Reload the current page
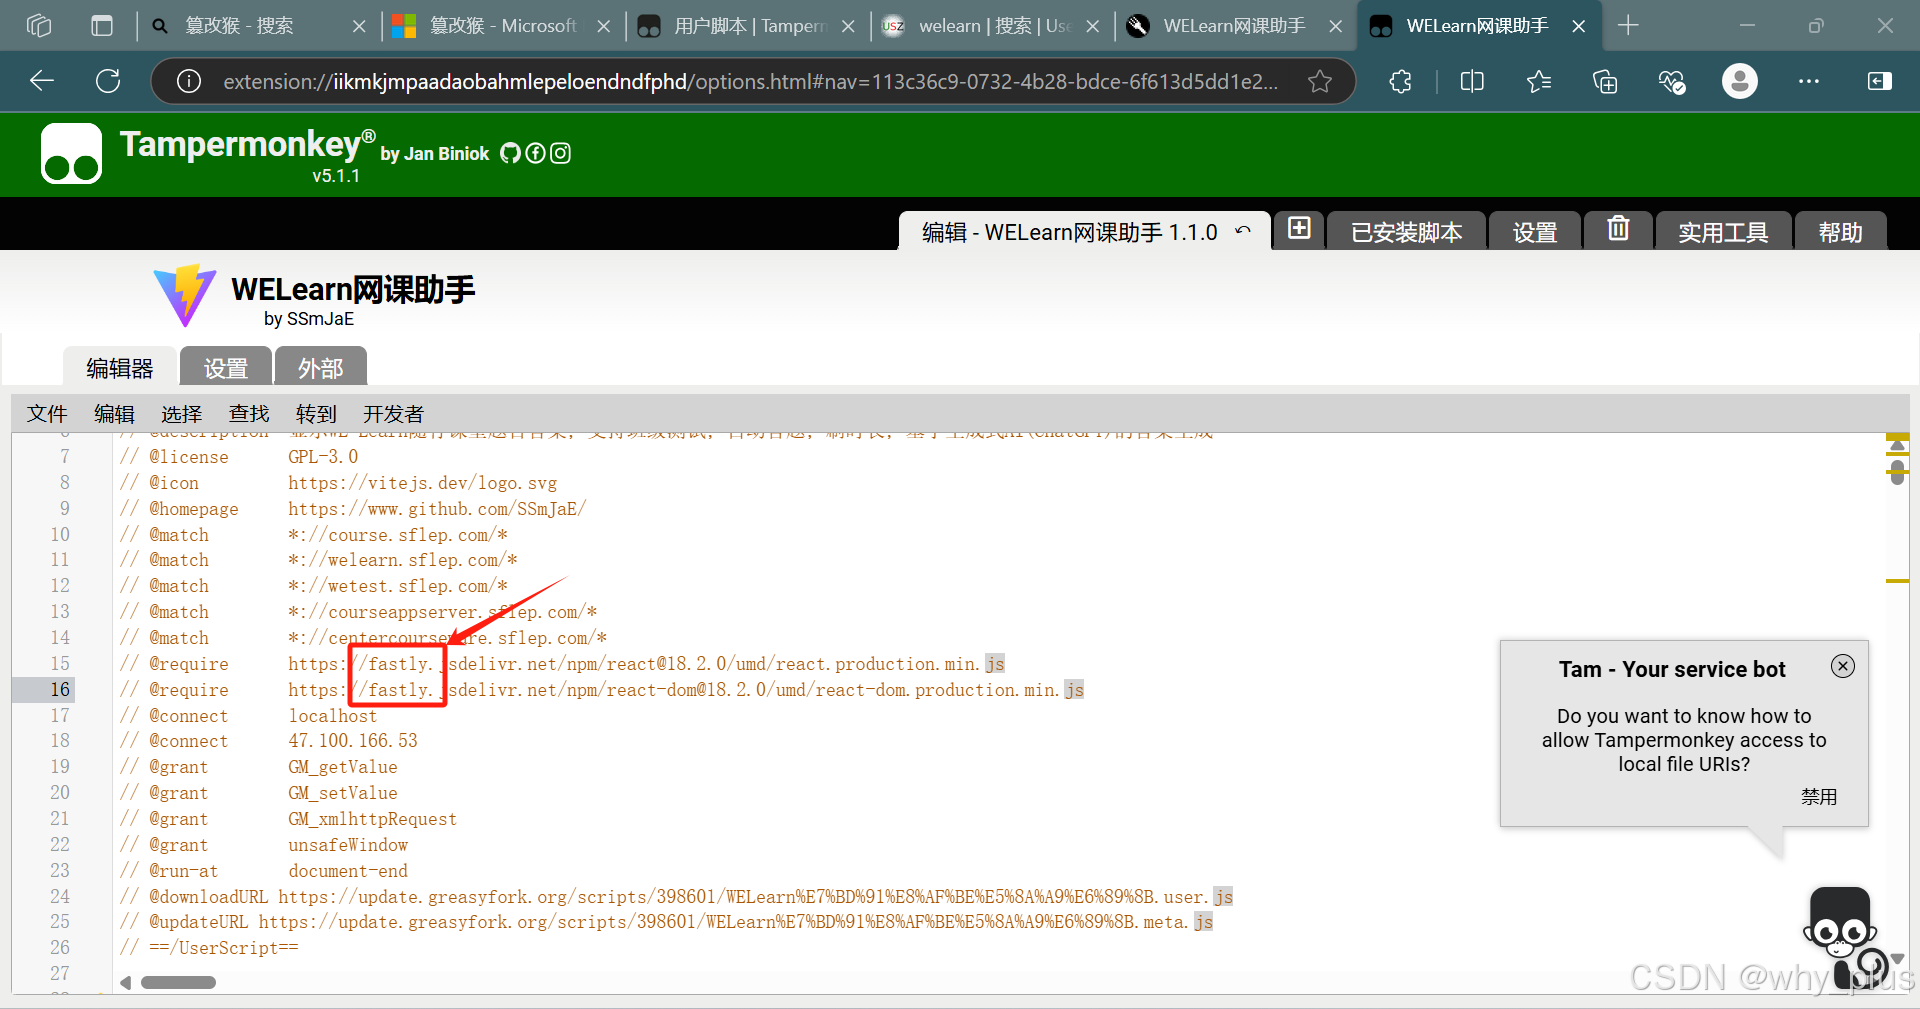Image resolution: width=1920 pixels, height=1009 pixels. (x=108, y=81)
